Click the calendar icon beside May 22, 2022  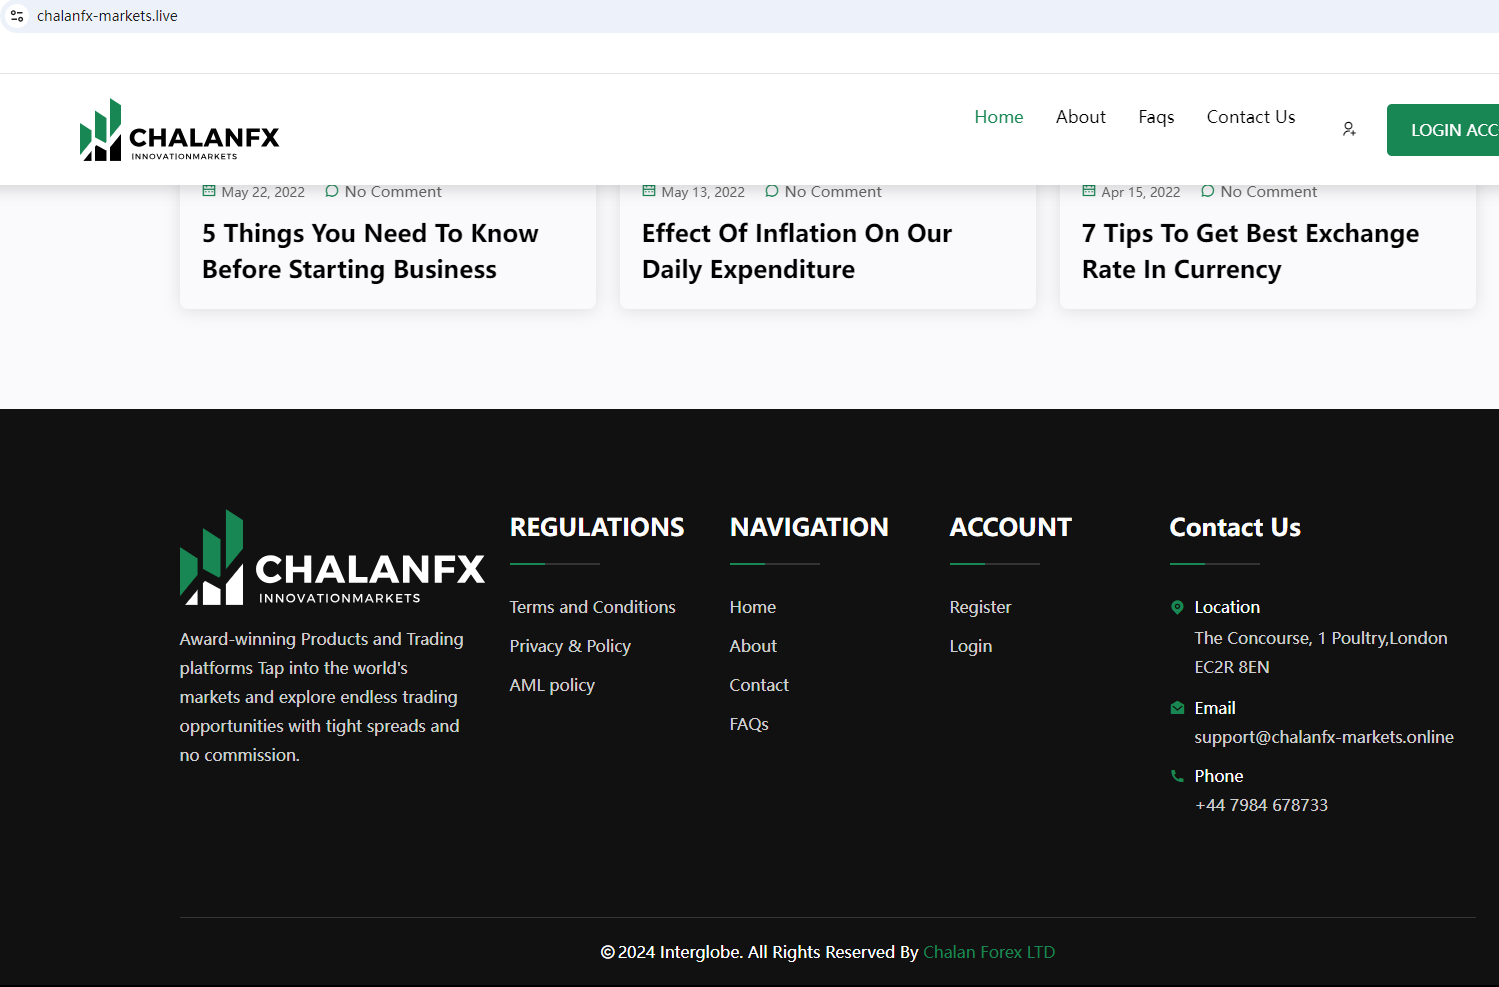tap(209, 191)
